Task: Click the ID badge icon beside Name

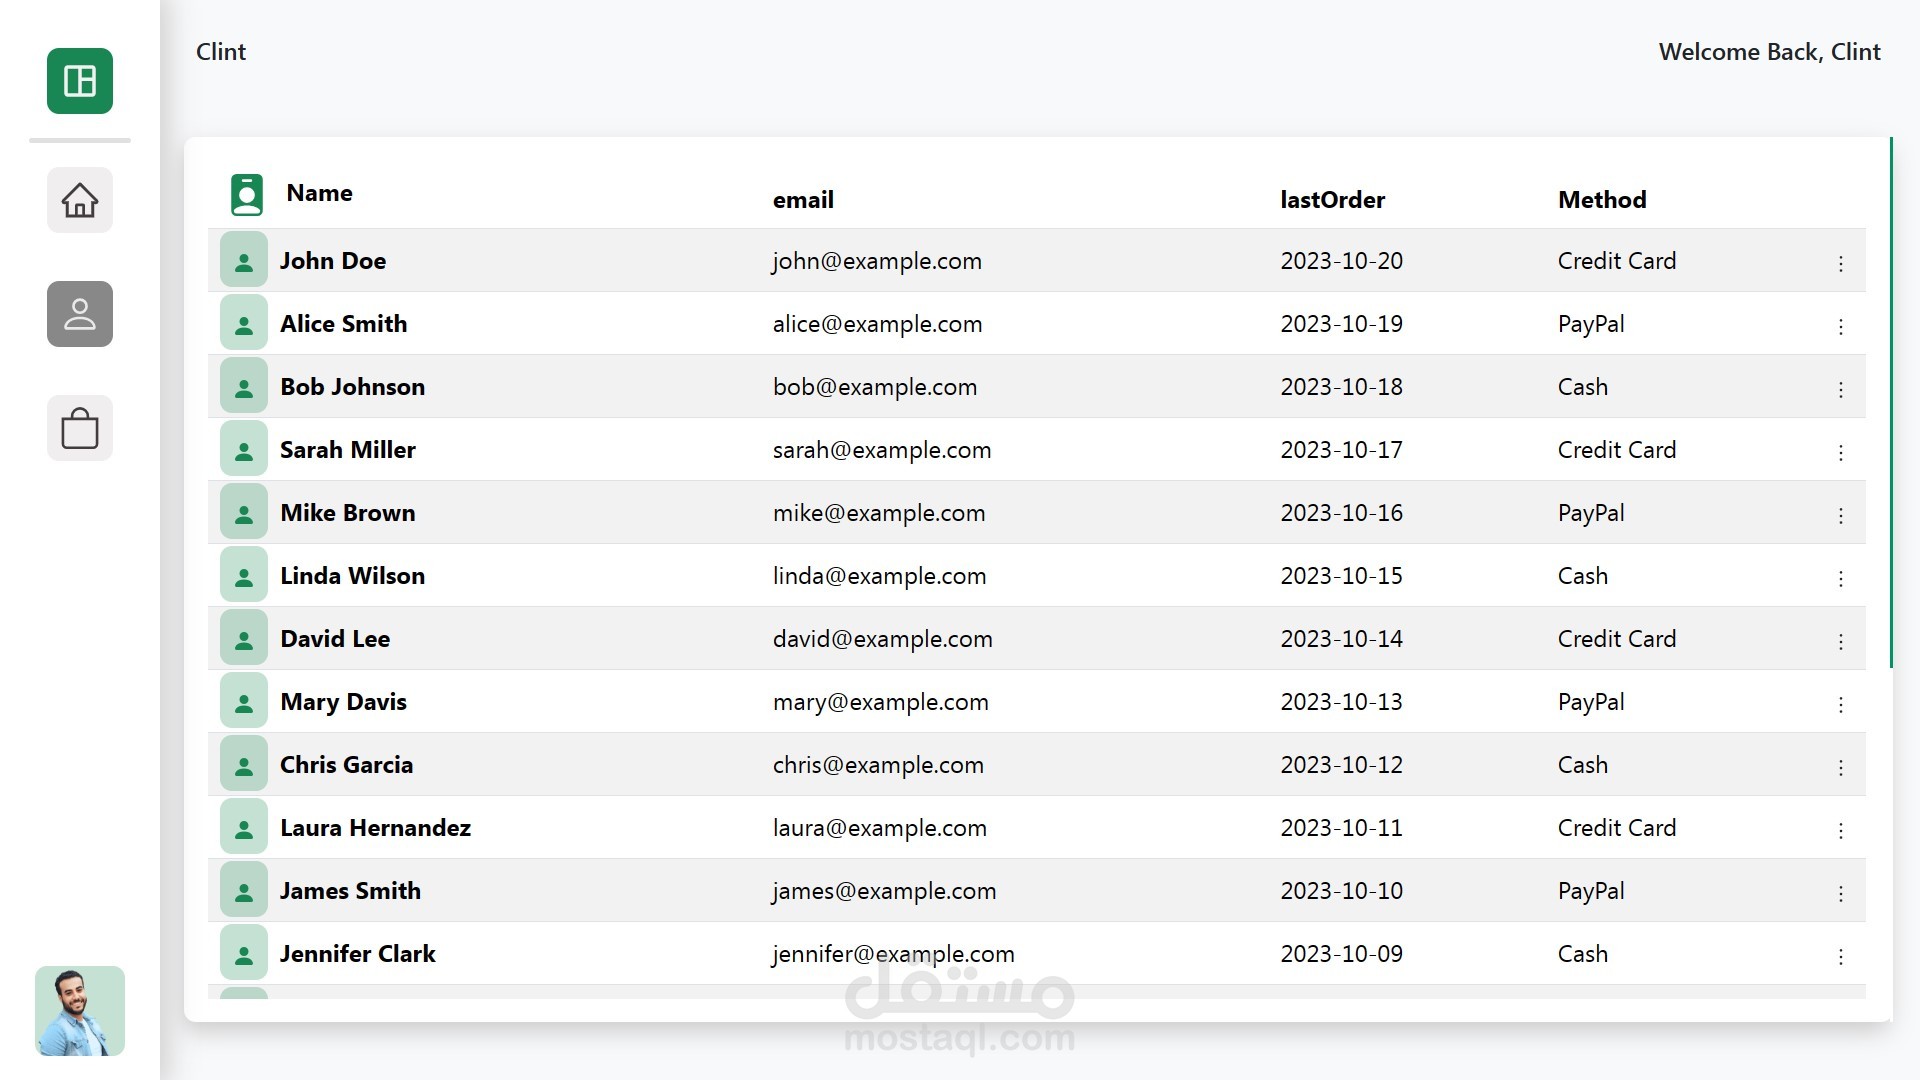Action: (x=246, y=195)
